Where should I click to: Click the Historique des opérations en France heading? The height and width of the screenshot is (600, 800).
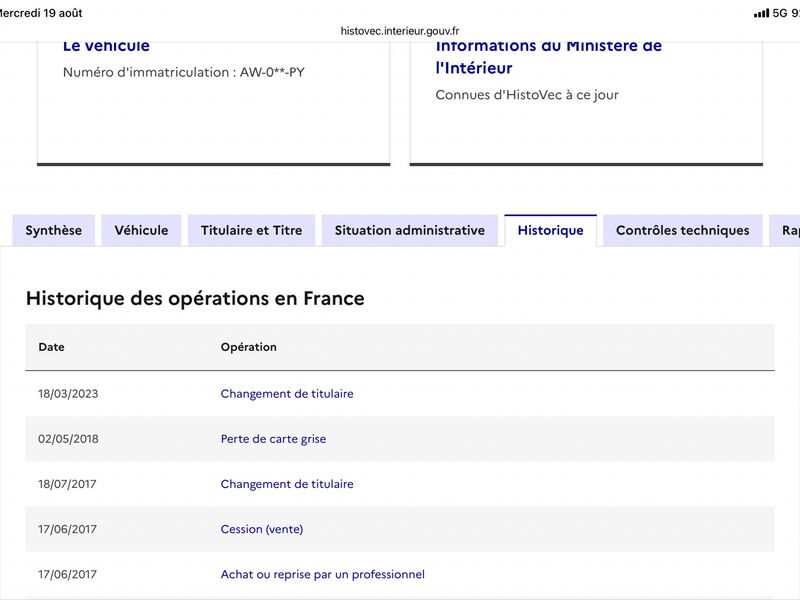click(195, 298)
